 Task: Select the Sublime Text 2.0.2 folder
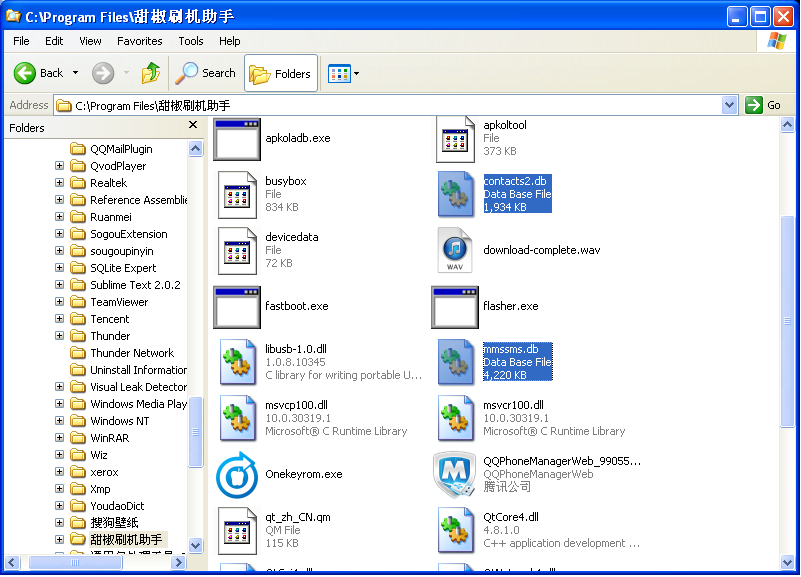coord(125,285)
